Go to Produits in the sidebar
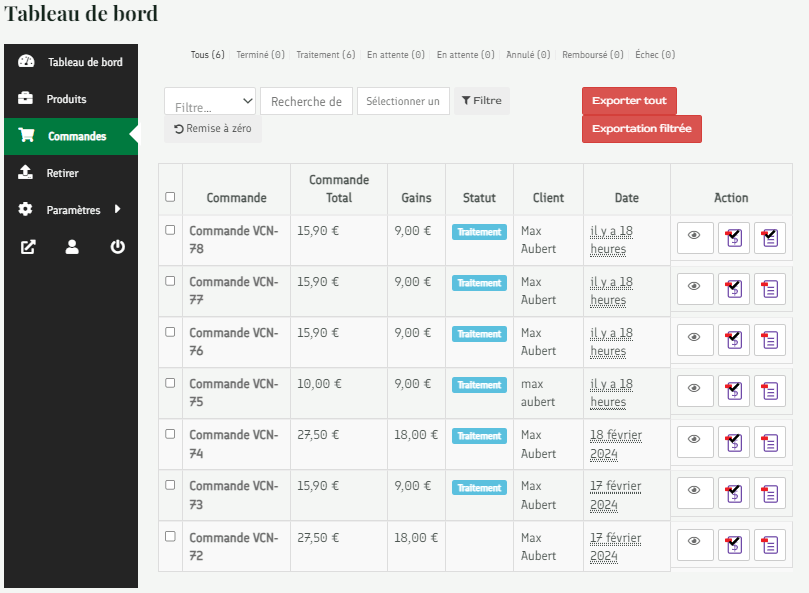The height and width of the screenshot is (593, 809). [x=66, y=99]
